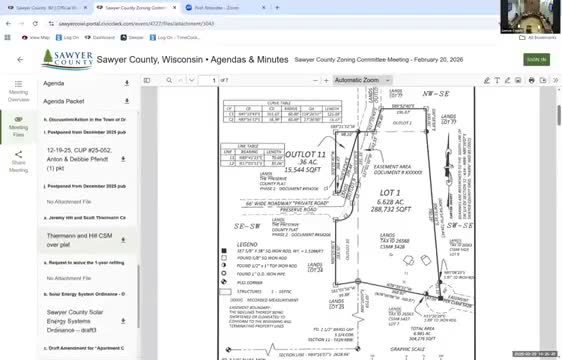Screen dimensions: 562x360
Task: Open the first Log On bookmark
Action: pyautogui.click(x=67, y=37)
